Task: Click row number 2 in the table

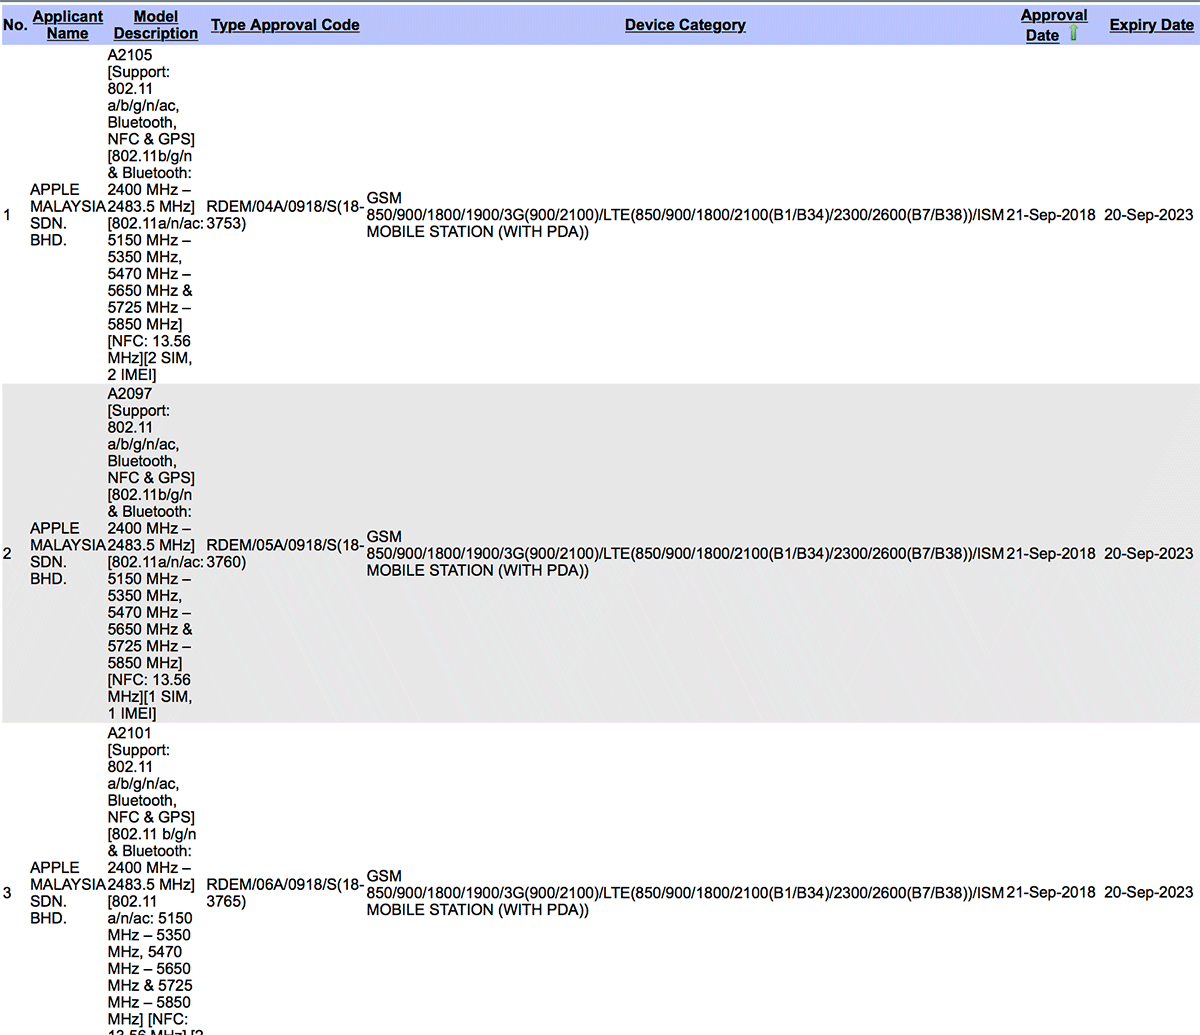Action: tap(8, 553)
